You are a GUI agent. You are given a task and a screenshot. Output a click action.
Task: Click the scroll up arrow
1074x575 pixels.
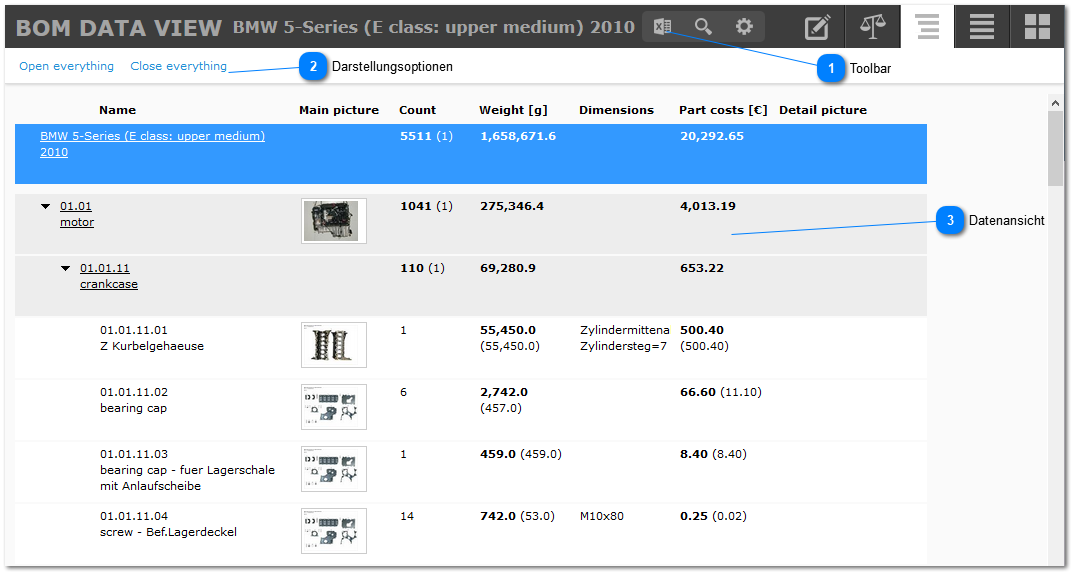(1056, 103)
